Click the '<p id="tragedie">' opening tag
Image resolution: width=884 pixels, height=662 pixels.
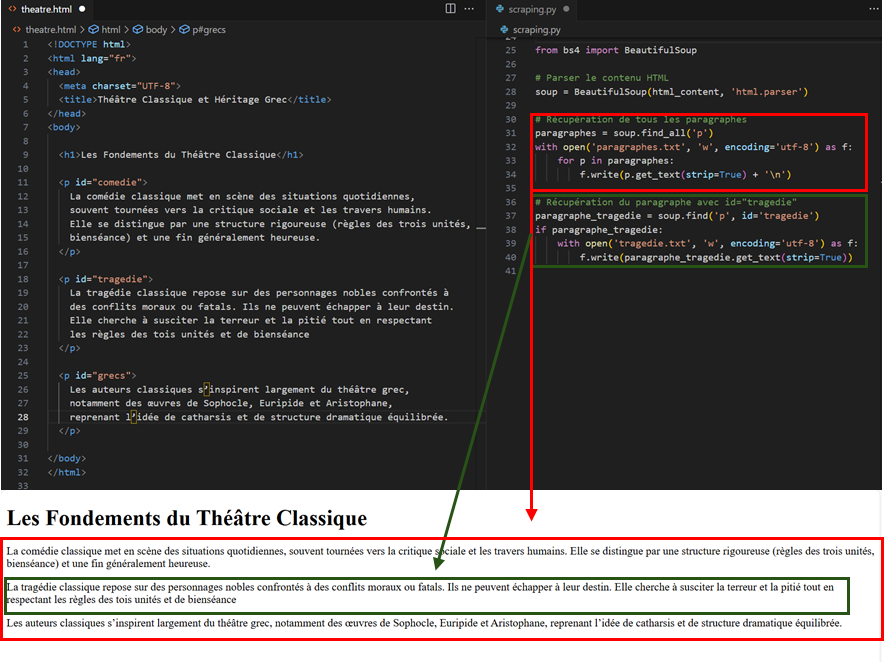tap(105, 279)
